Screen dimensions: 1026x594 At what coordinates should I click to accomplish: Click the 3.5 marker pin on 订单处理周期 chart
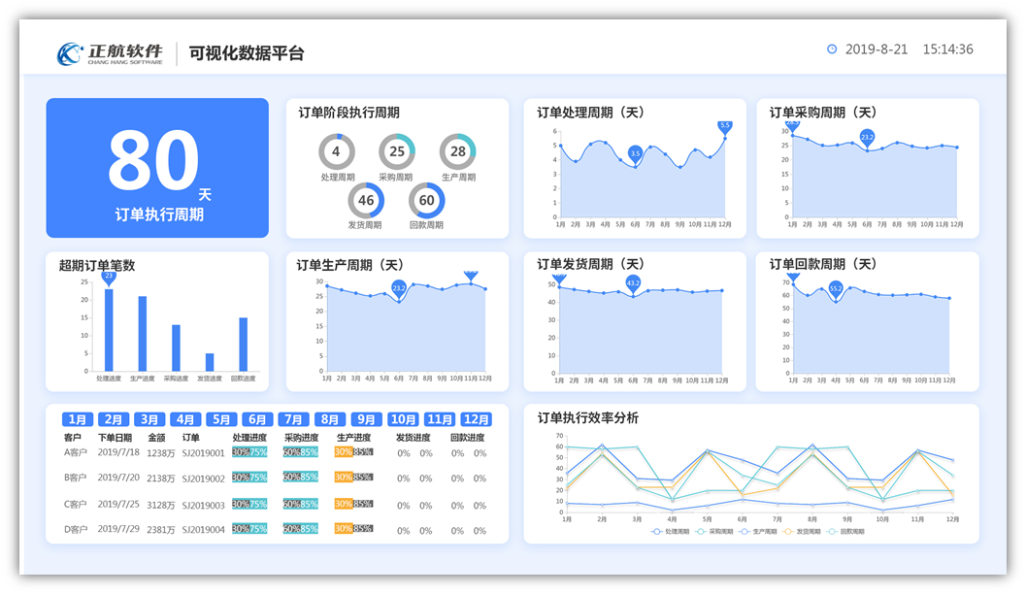635,154
